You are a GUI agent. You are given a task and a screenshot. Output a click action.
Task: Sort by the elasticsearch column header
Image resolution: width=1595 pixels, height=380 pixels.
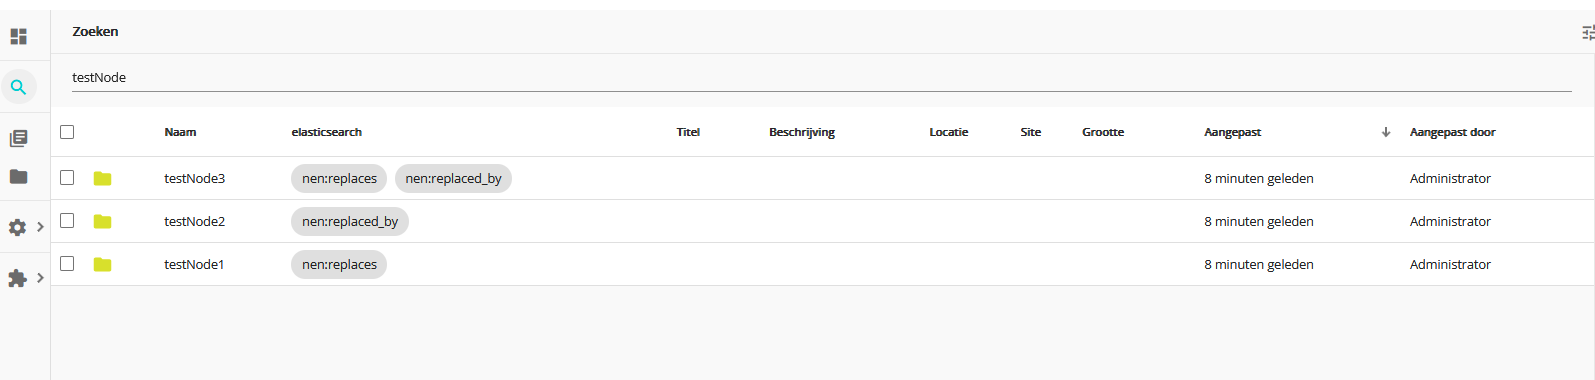[x=327, y=132]
